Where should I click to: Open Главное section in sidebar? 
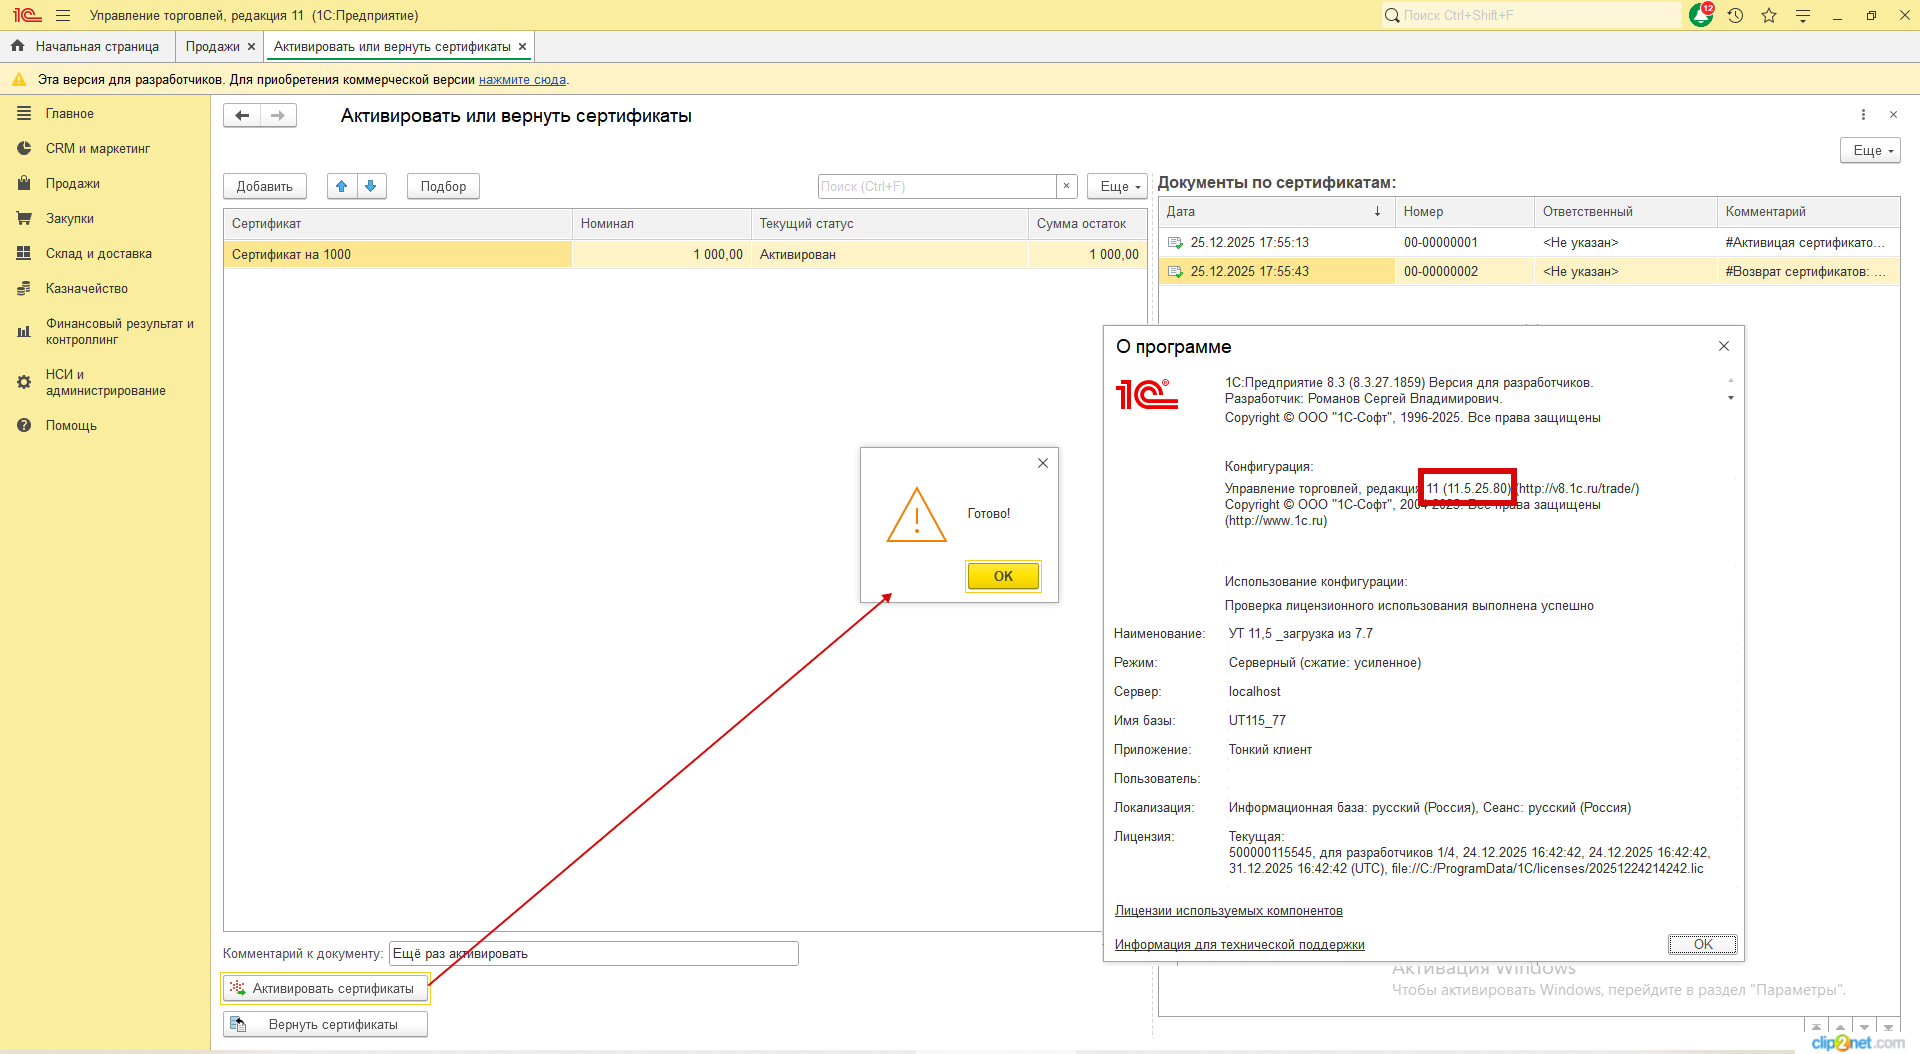70,114
